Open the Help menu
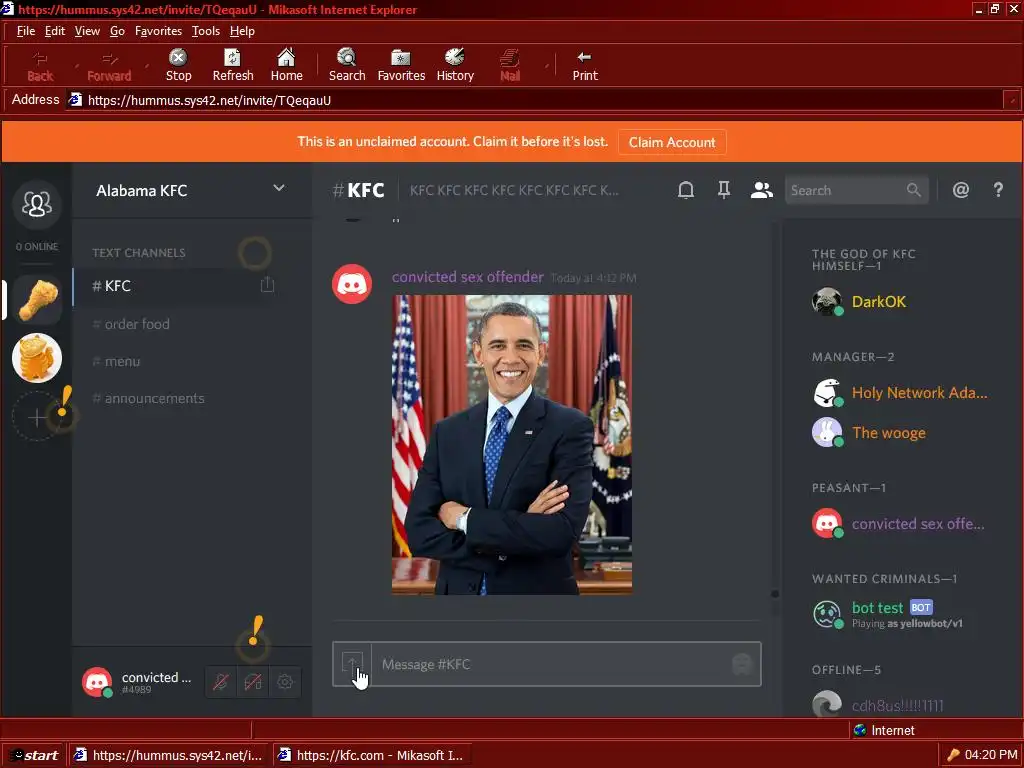1024x768 pixels. coord(242,31)
